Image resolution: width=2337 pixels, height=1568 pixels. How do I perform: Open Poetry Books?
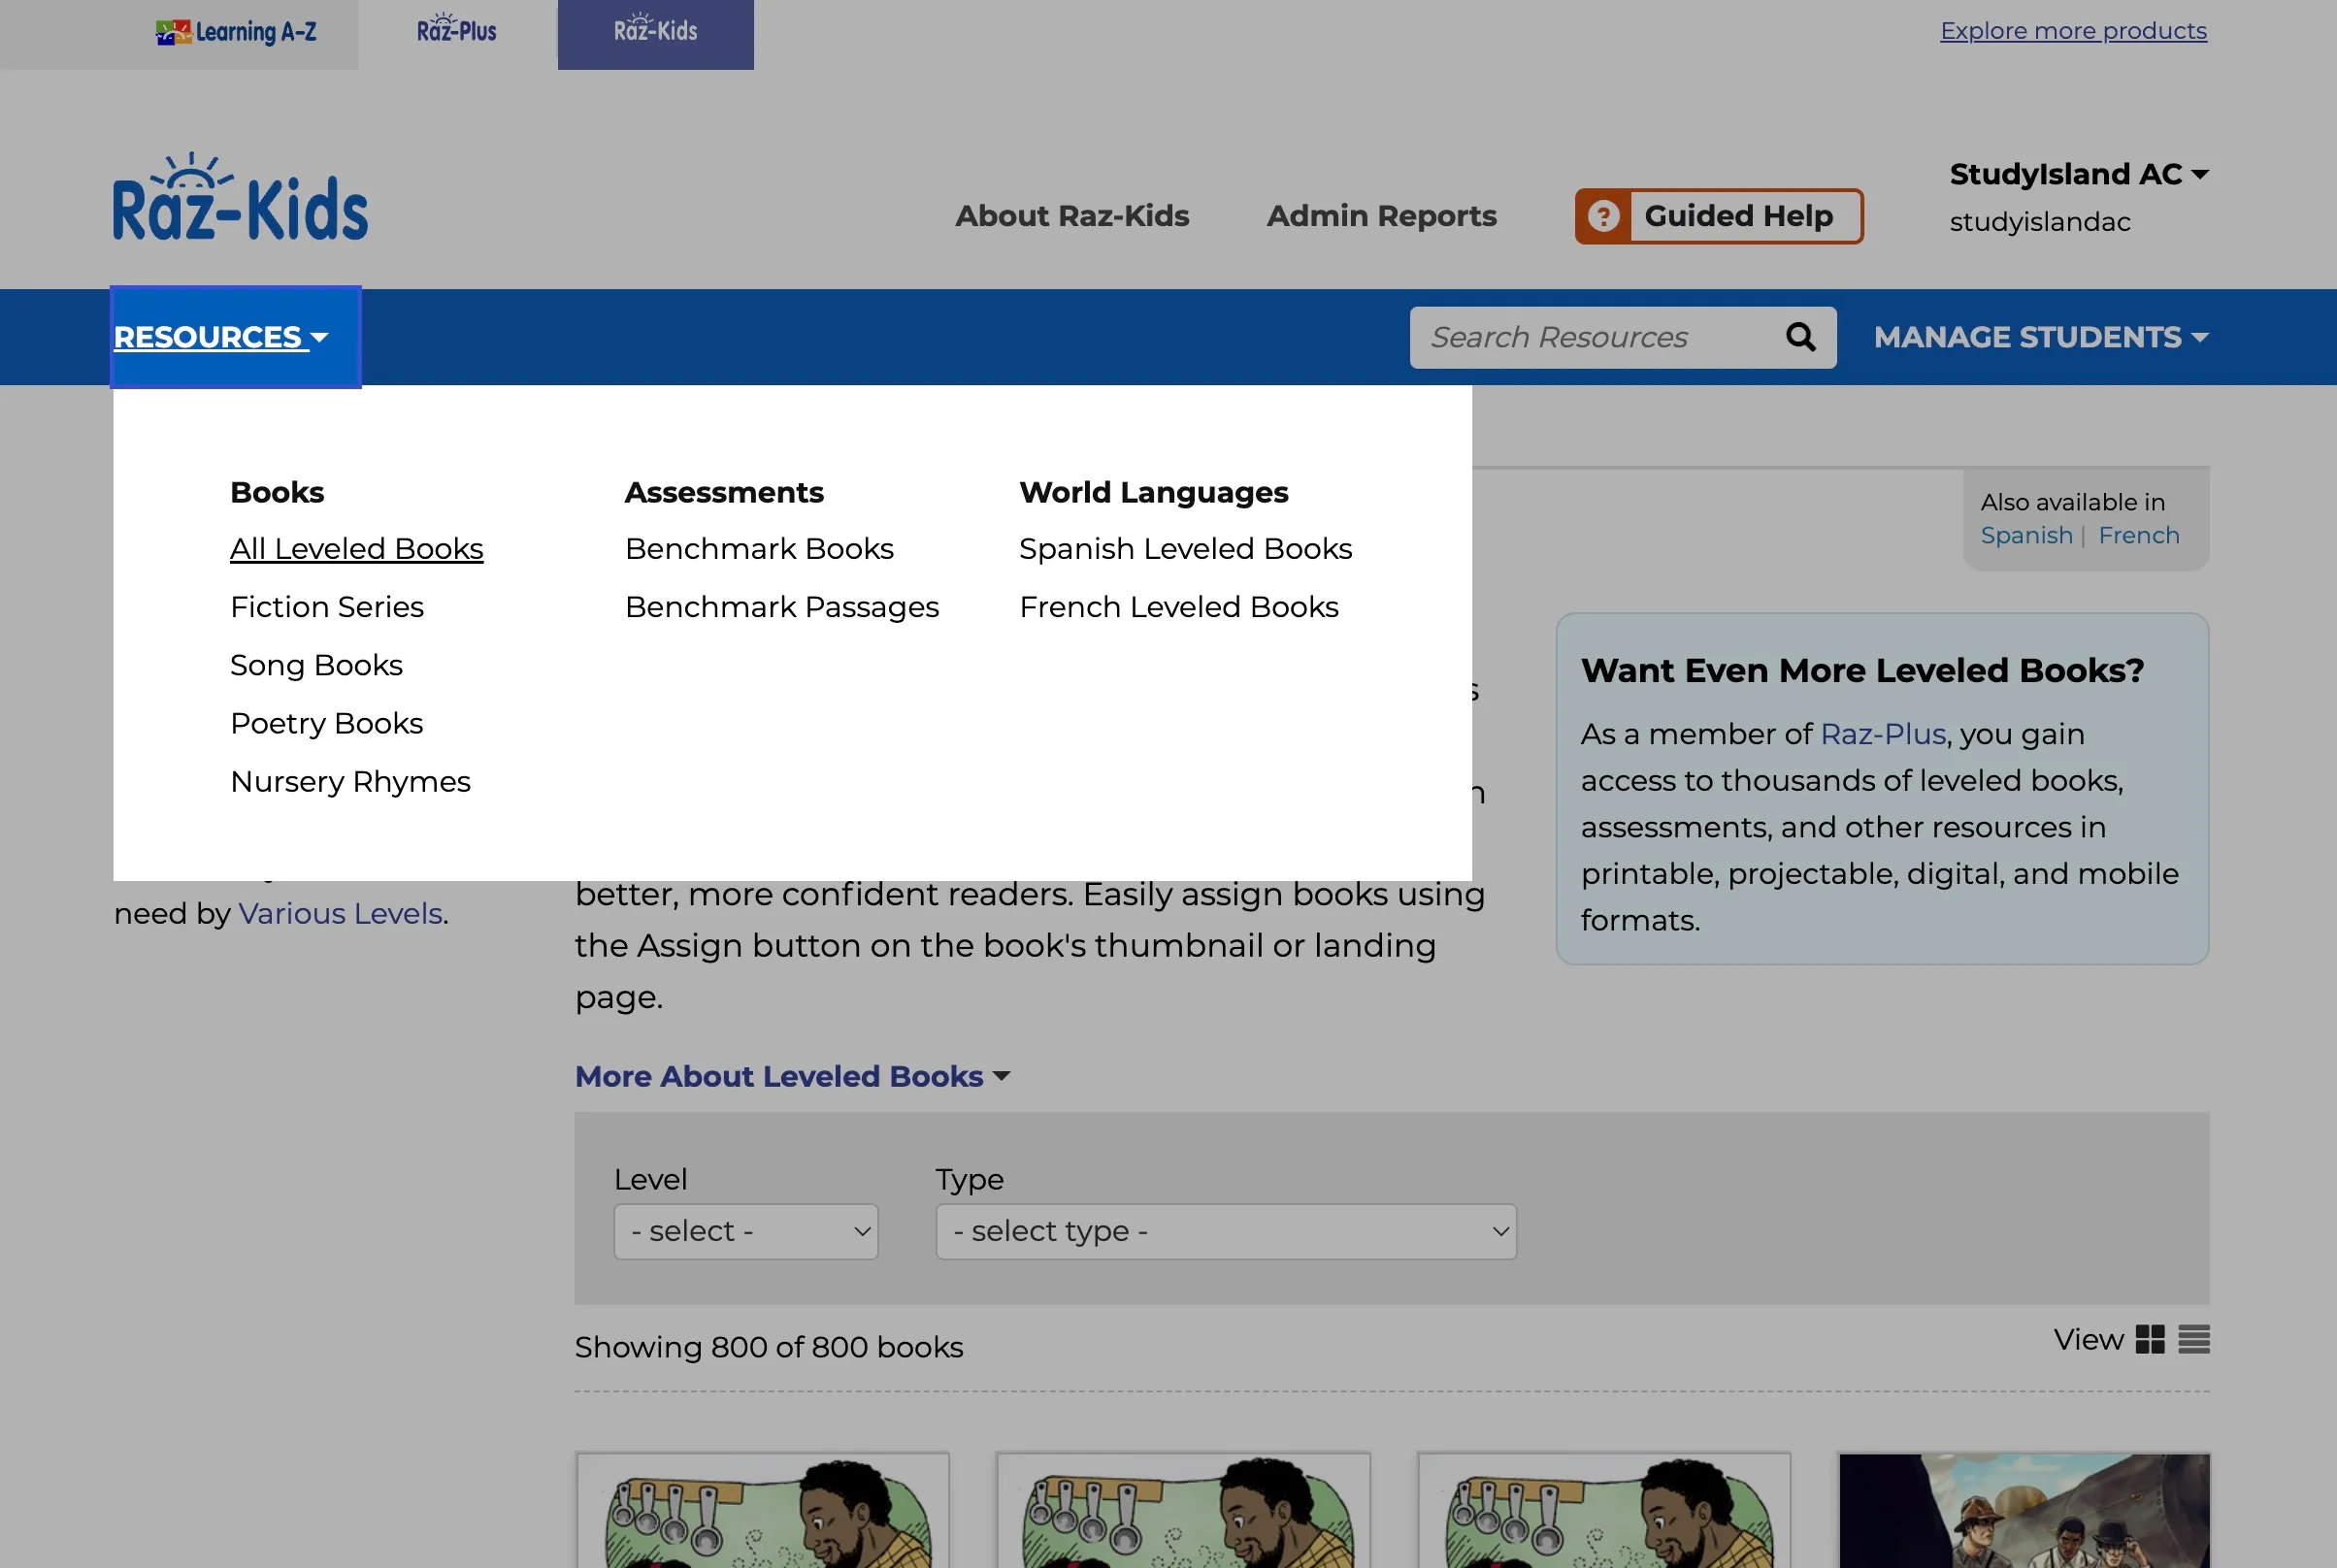tap(326, 723)
